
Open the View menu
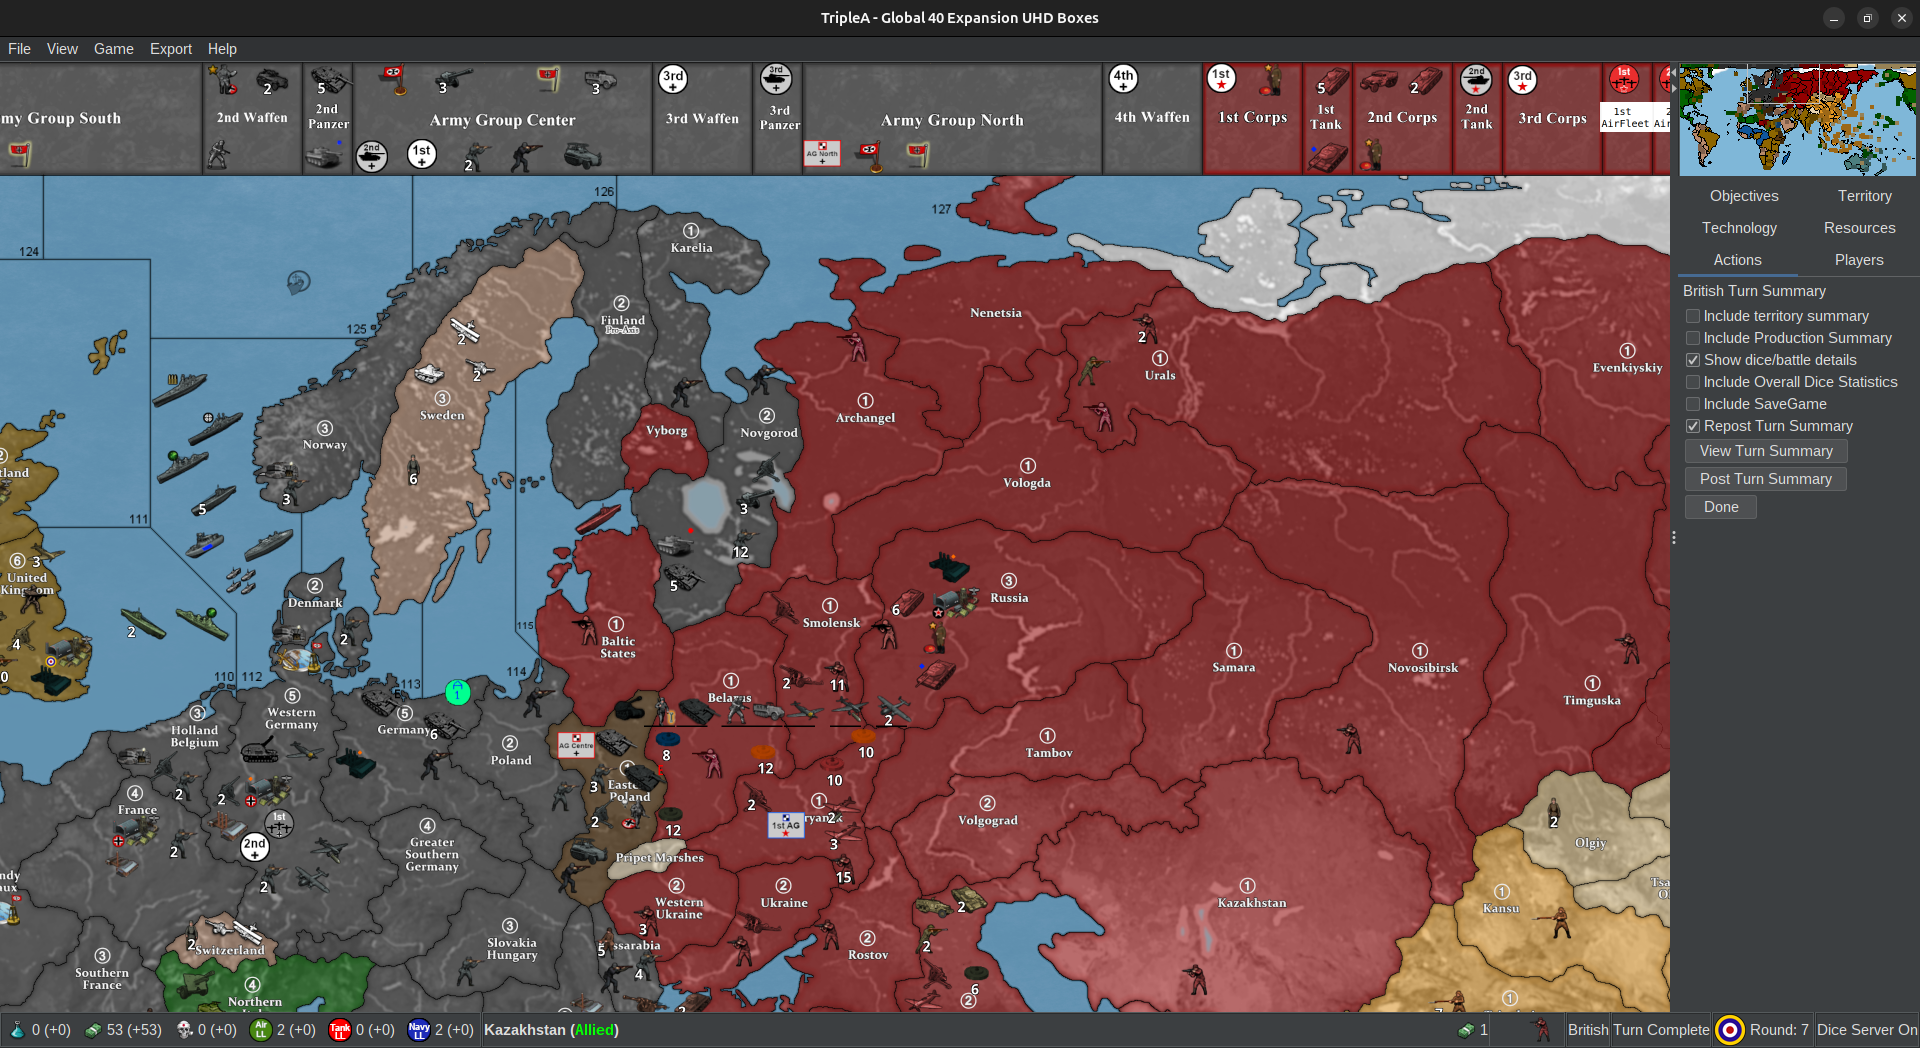point(62,49)
